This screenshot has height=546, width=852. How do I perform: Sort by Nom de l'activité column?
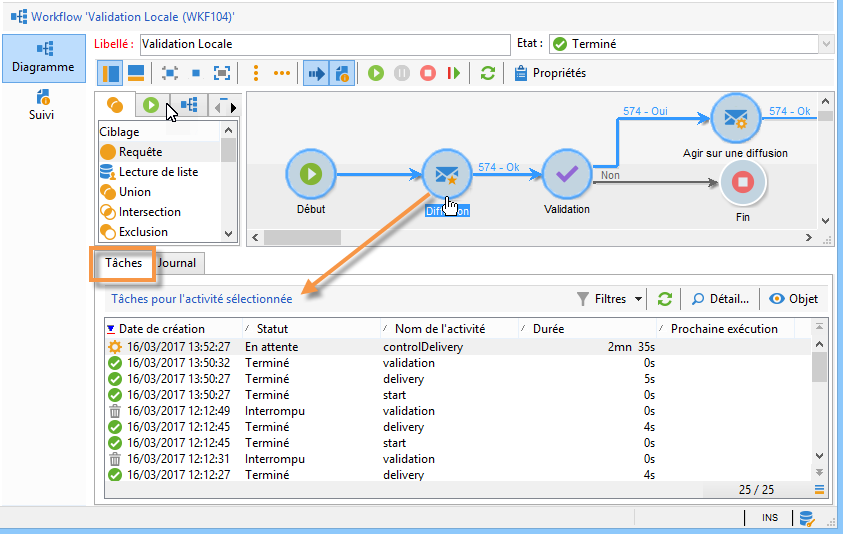(x=450, y=329)
